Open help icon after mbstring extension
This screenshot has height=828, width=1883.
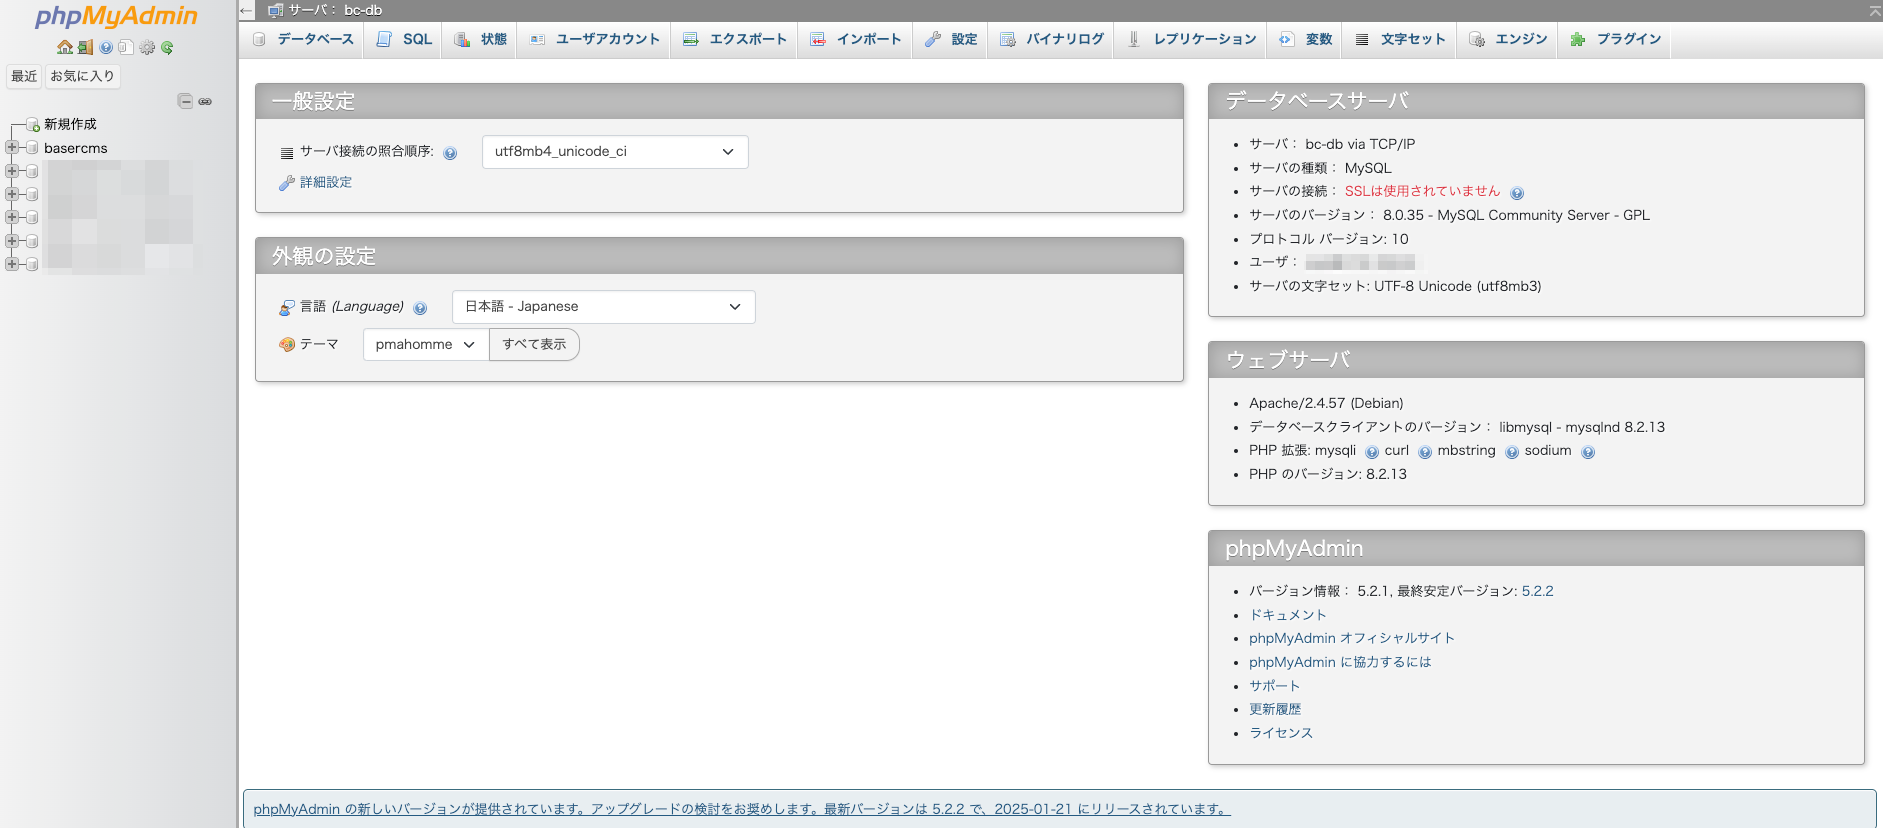[1512, 452]
